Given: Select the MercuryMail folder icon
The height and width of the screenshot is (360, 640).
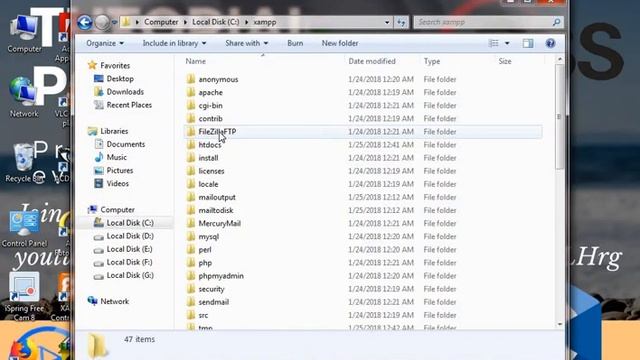Looking at the screenshot, I should [x=191, y=223].
